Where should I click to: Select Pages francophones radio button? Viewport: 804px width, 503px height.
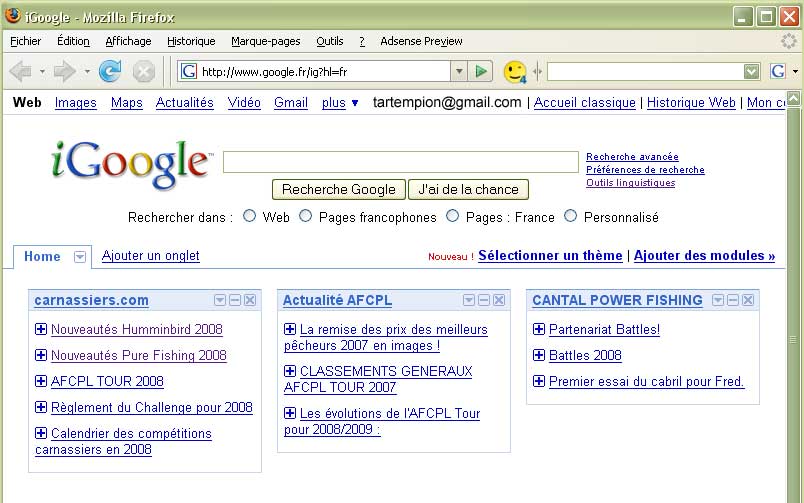[306, 216]
